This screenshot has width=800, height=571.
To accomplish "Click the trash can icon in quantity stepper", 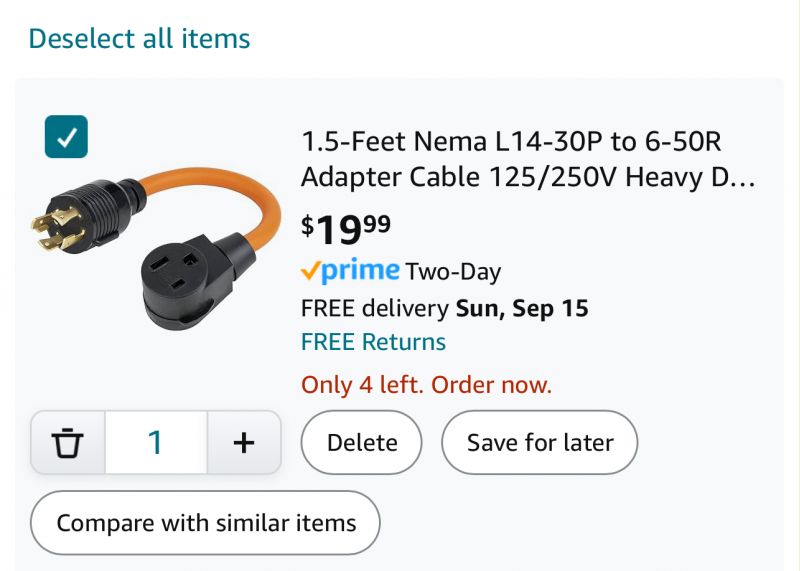I will [68, 442].
